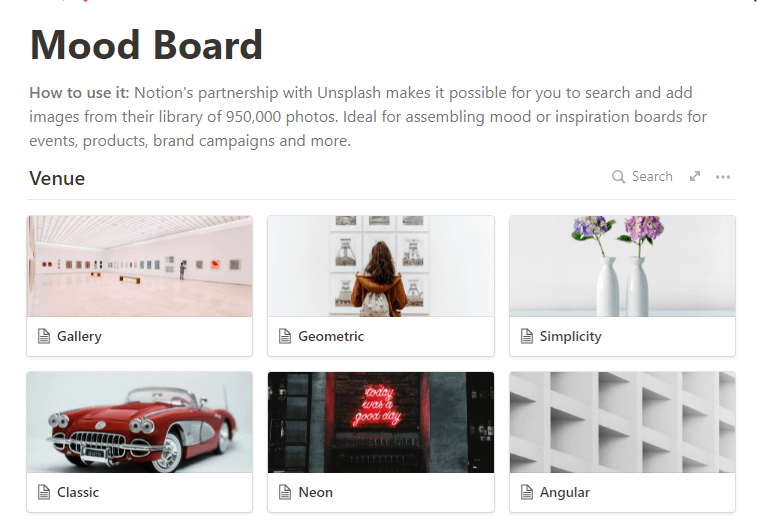Open the neon sign thumbnail
781x528 pixels.
[x=381, y=422]
